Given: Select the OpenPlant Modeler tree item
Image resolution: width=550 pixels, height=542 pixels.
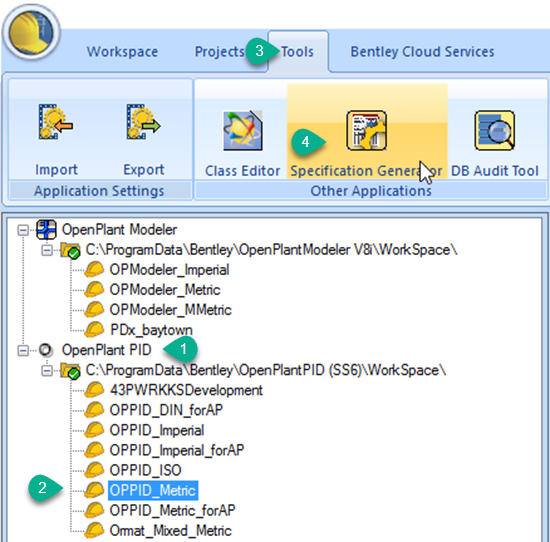Looking at the screenshot, I should point(119,230).
